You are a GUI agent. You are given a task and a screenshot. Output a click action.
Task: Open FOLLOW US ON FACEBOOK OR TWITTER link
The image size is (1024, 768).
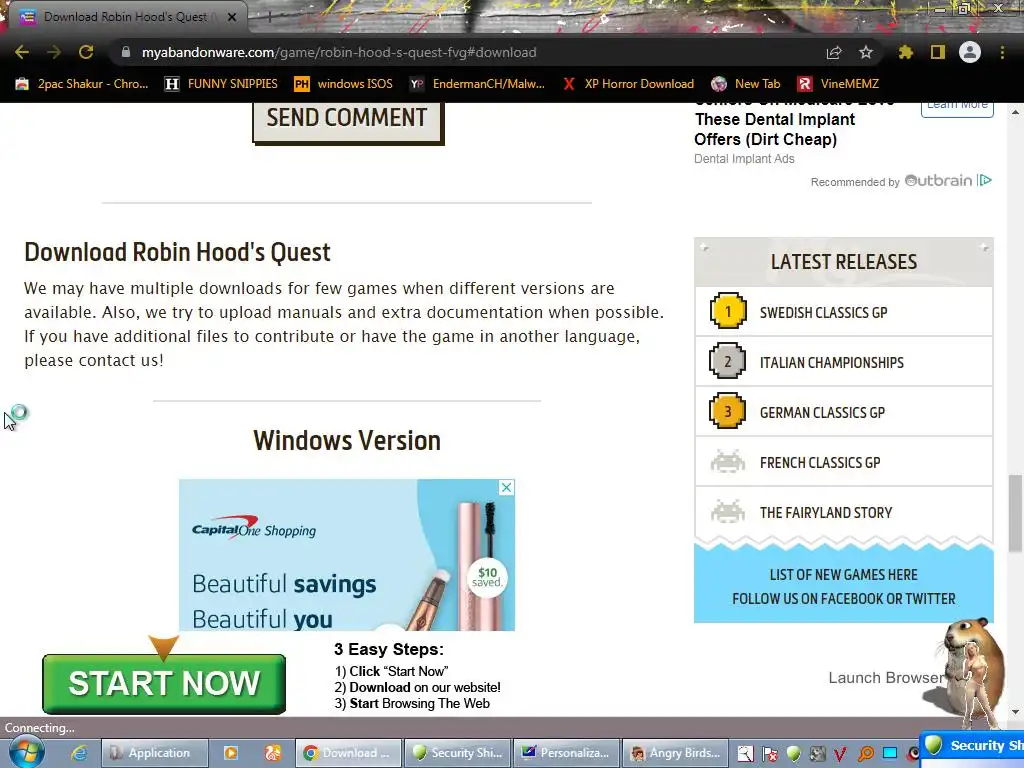pyautogui.click(x=843, y=599)
